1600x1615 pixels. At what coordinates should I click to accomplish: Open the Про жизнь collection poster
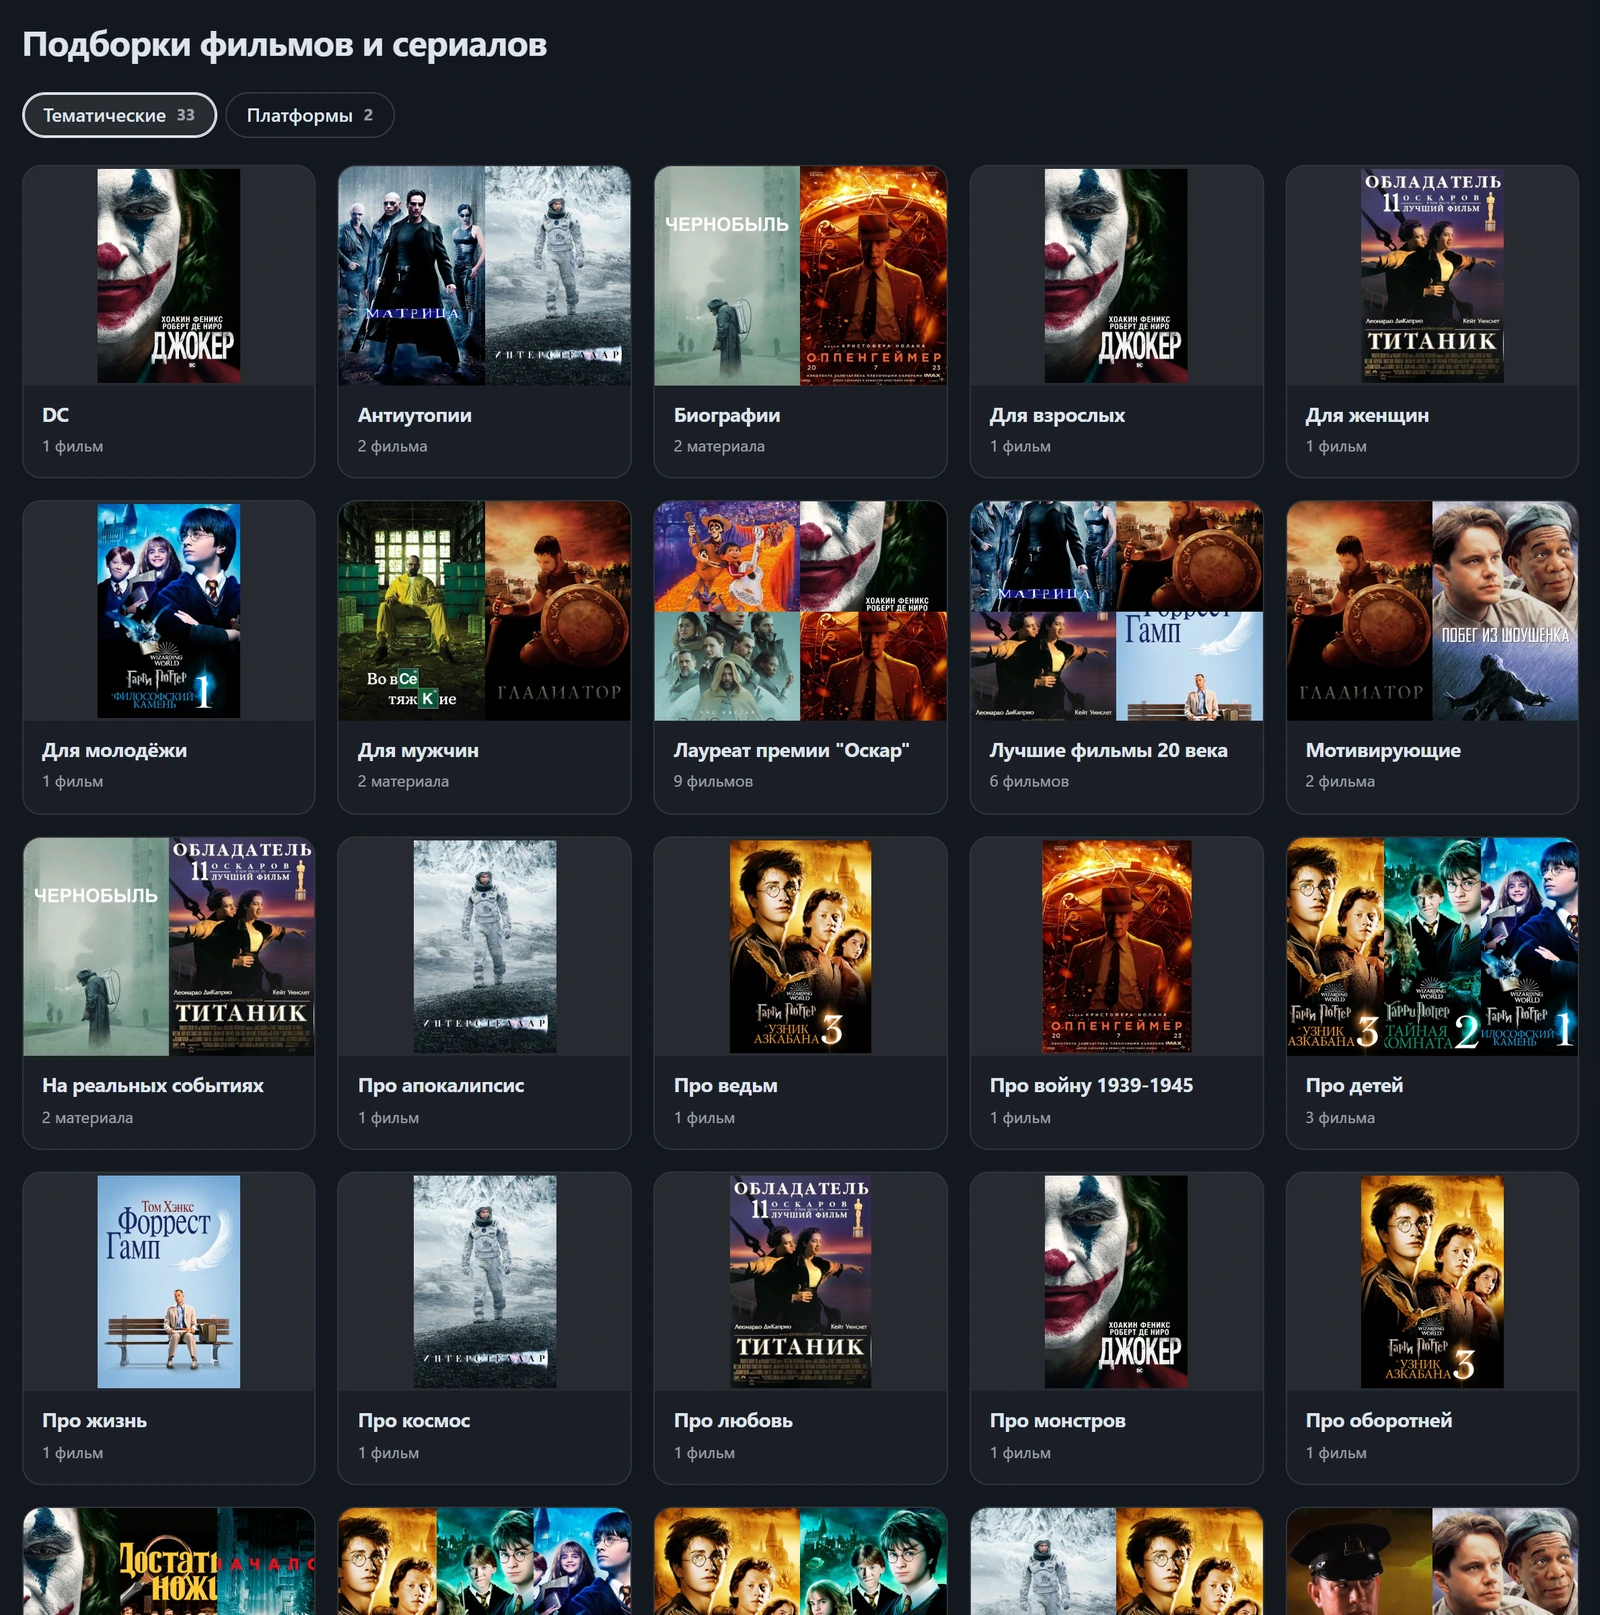(168, 1282)
